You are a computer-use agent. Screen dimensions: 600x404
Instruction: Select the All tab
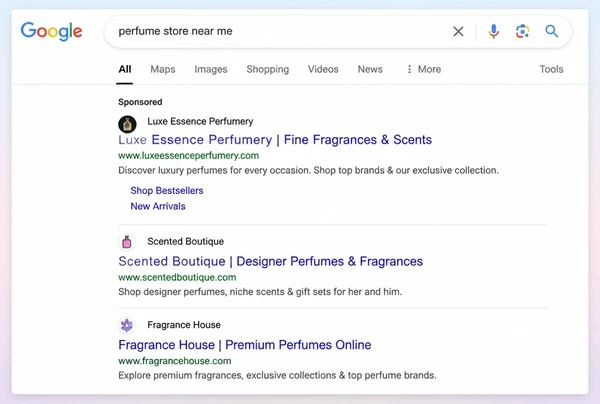(125, 69)
